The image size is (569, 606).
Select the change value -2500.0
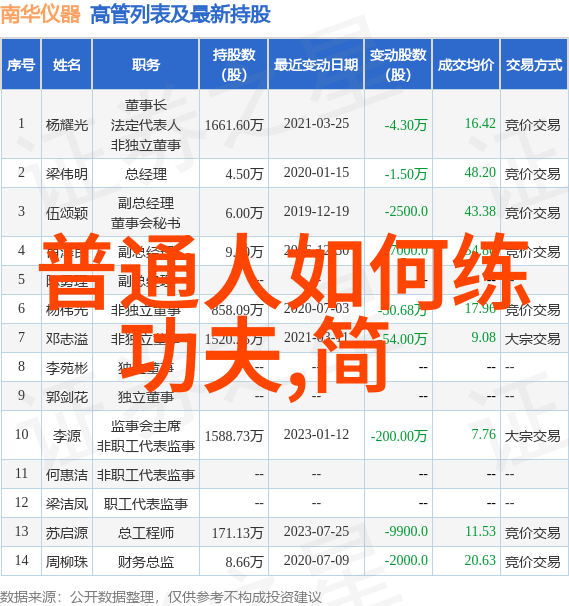tap(406, 211)
